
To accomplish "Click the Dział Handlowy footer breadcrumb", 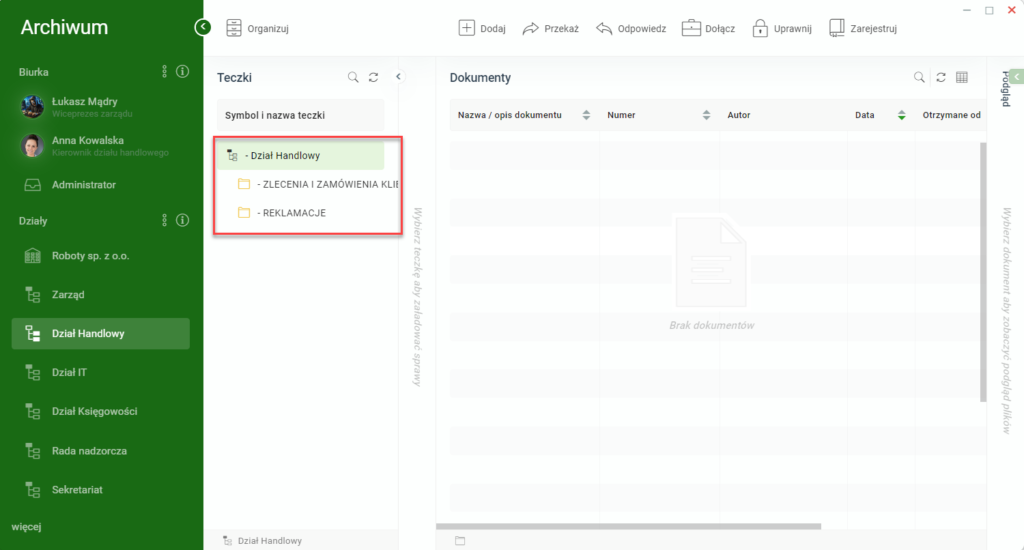I will tap(263, 541).
